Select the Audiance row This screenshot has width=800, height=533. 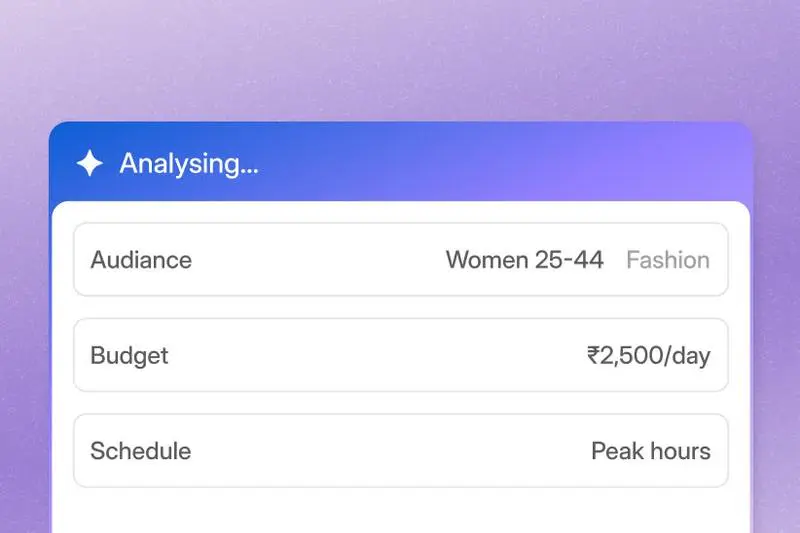click(401, 260)
